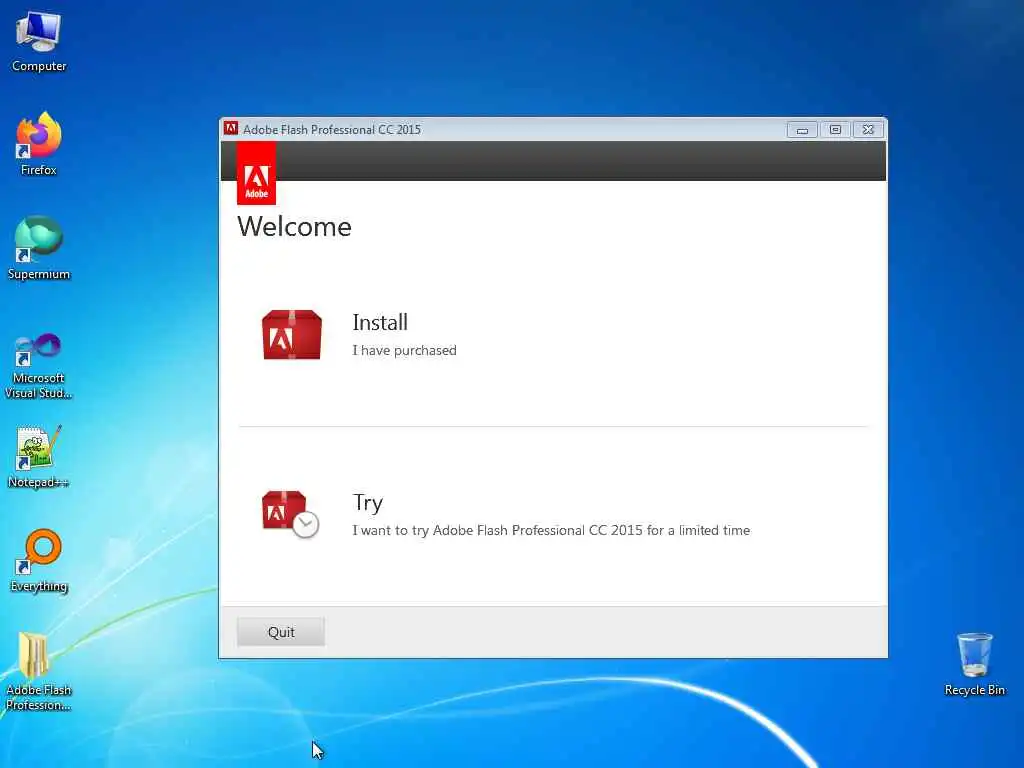
Task: Click the 'Welcome' heading
Action: (295, 227)
